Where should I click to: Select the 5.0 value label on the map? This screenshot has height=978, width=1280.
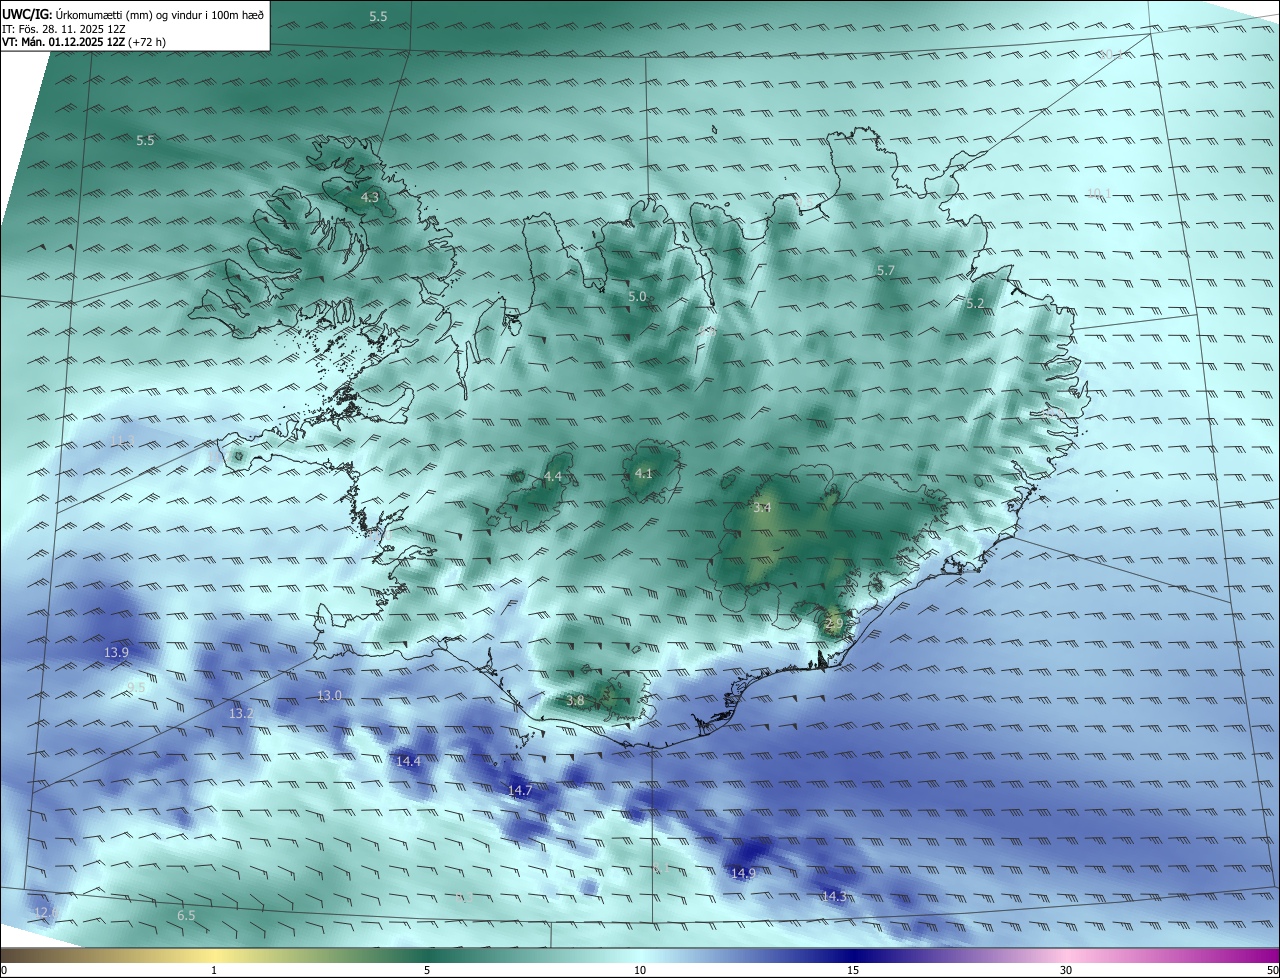[637, 297]
